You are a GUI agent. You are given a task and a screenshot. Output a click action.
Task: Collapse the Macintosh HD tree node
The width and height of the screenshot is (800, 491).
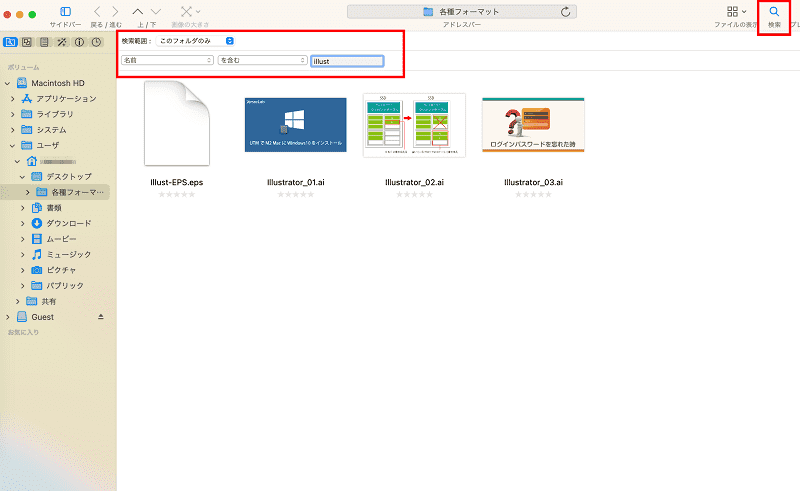7,83
